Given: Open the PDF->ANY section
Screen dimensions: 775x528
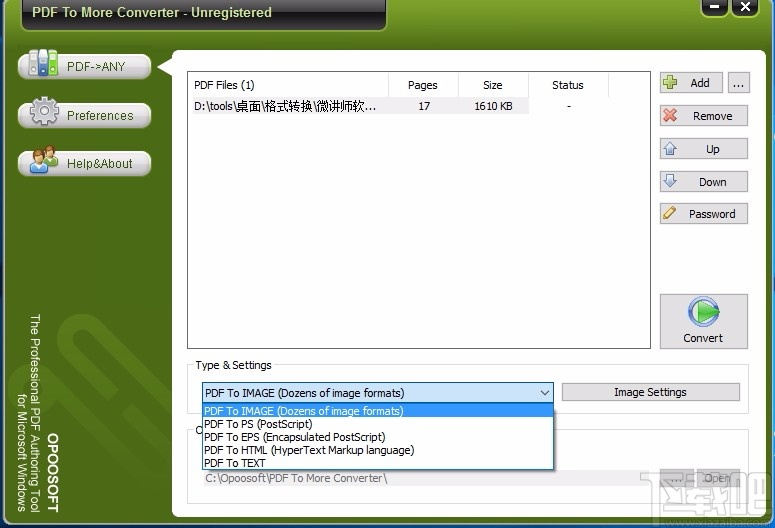Looking at the screenshot, I should pos(85,66).
